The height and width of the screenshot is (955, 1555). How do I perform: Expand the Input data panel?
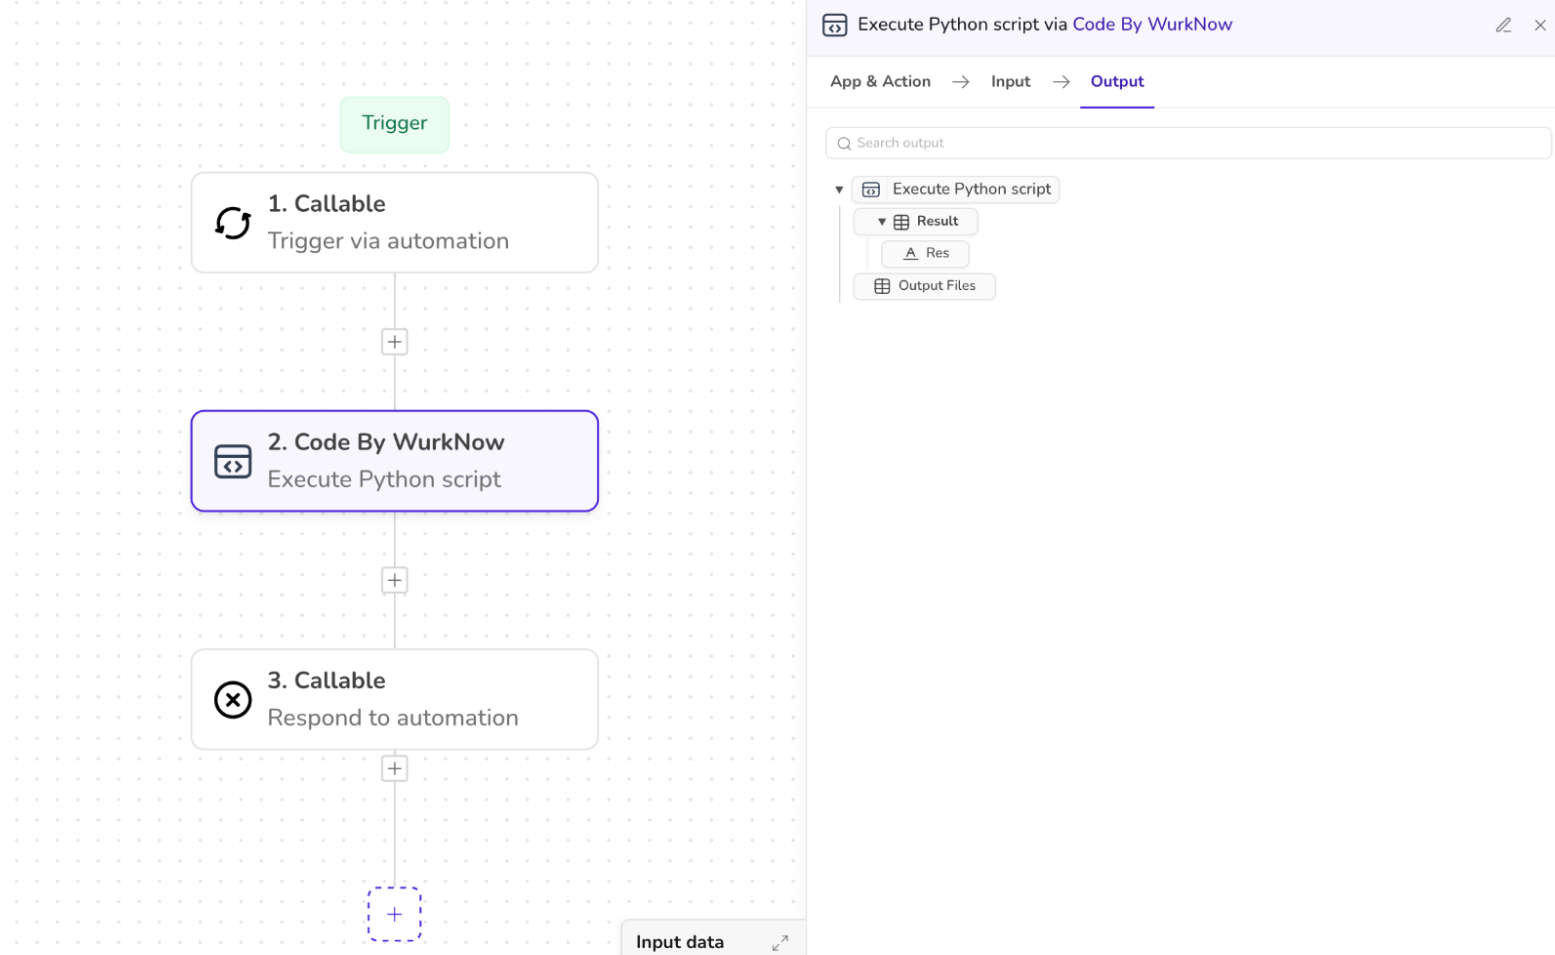pos(780,942)
